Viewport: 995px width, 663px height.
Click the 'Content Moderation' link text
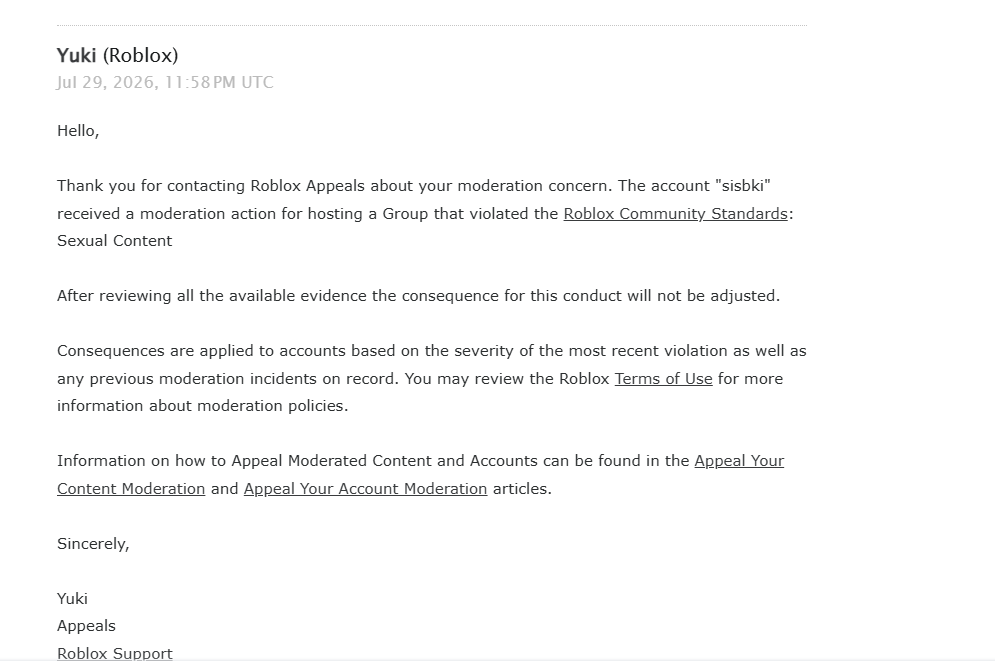131,489
